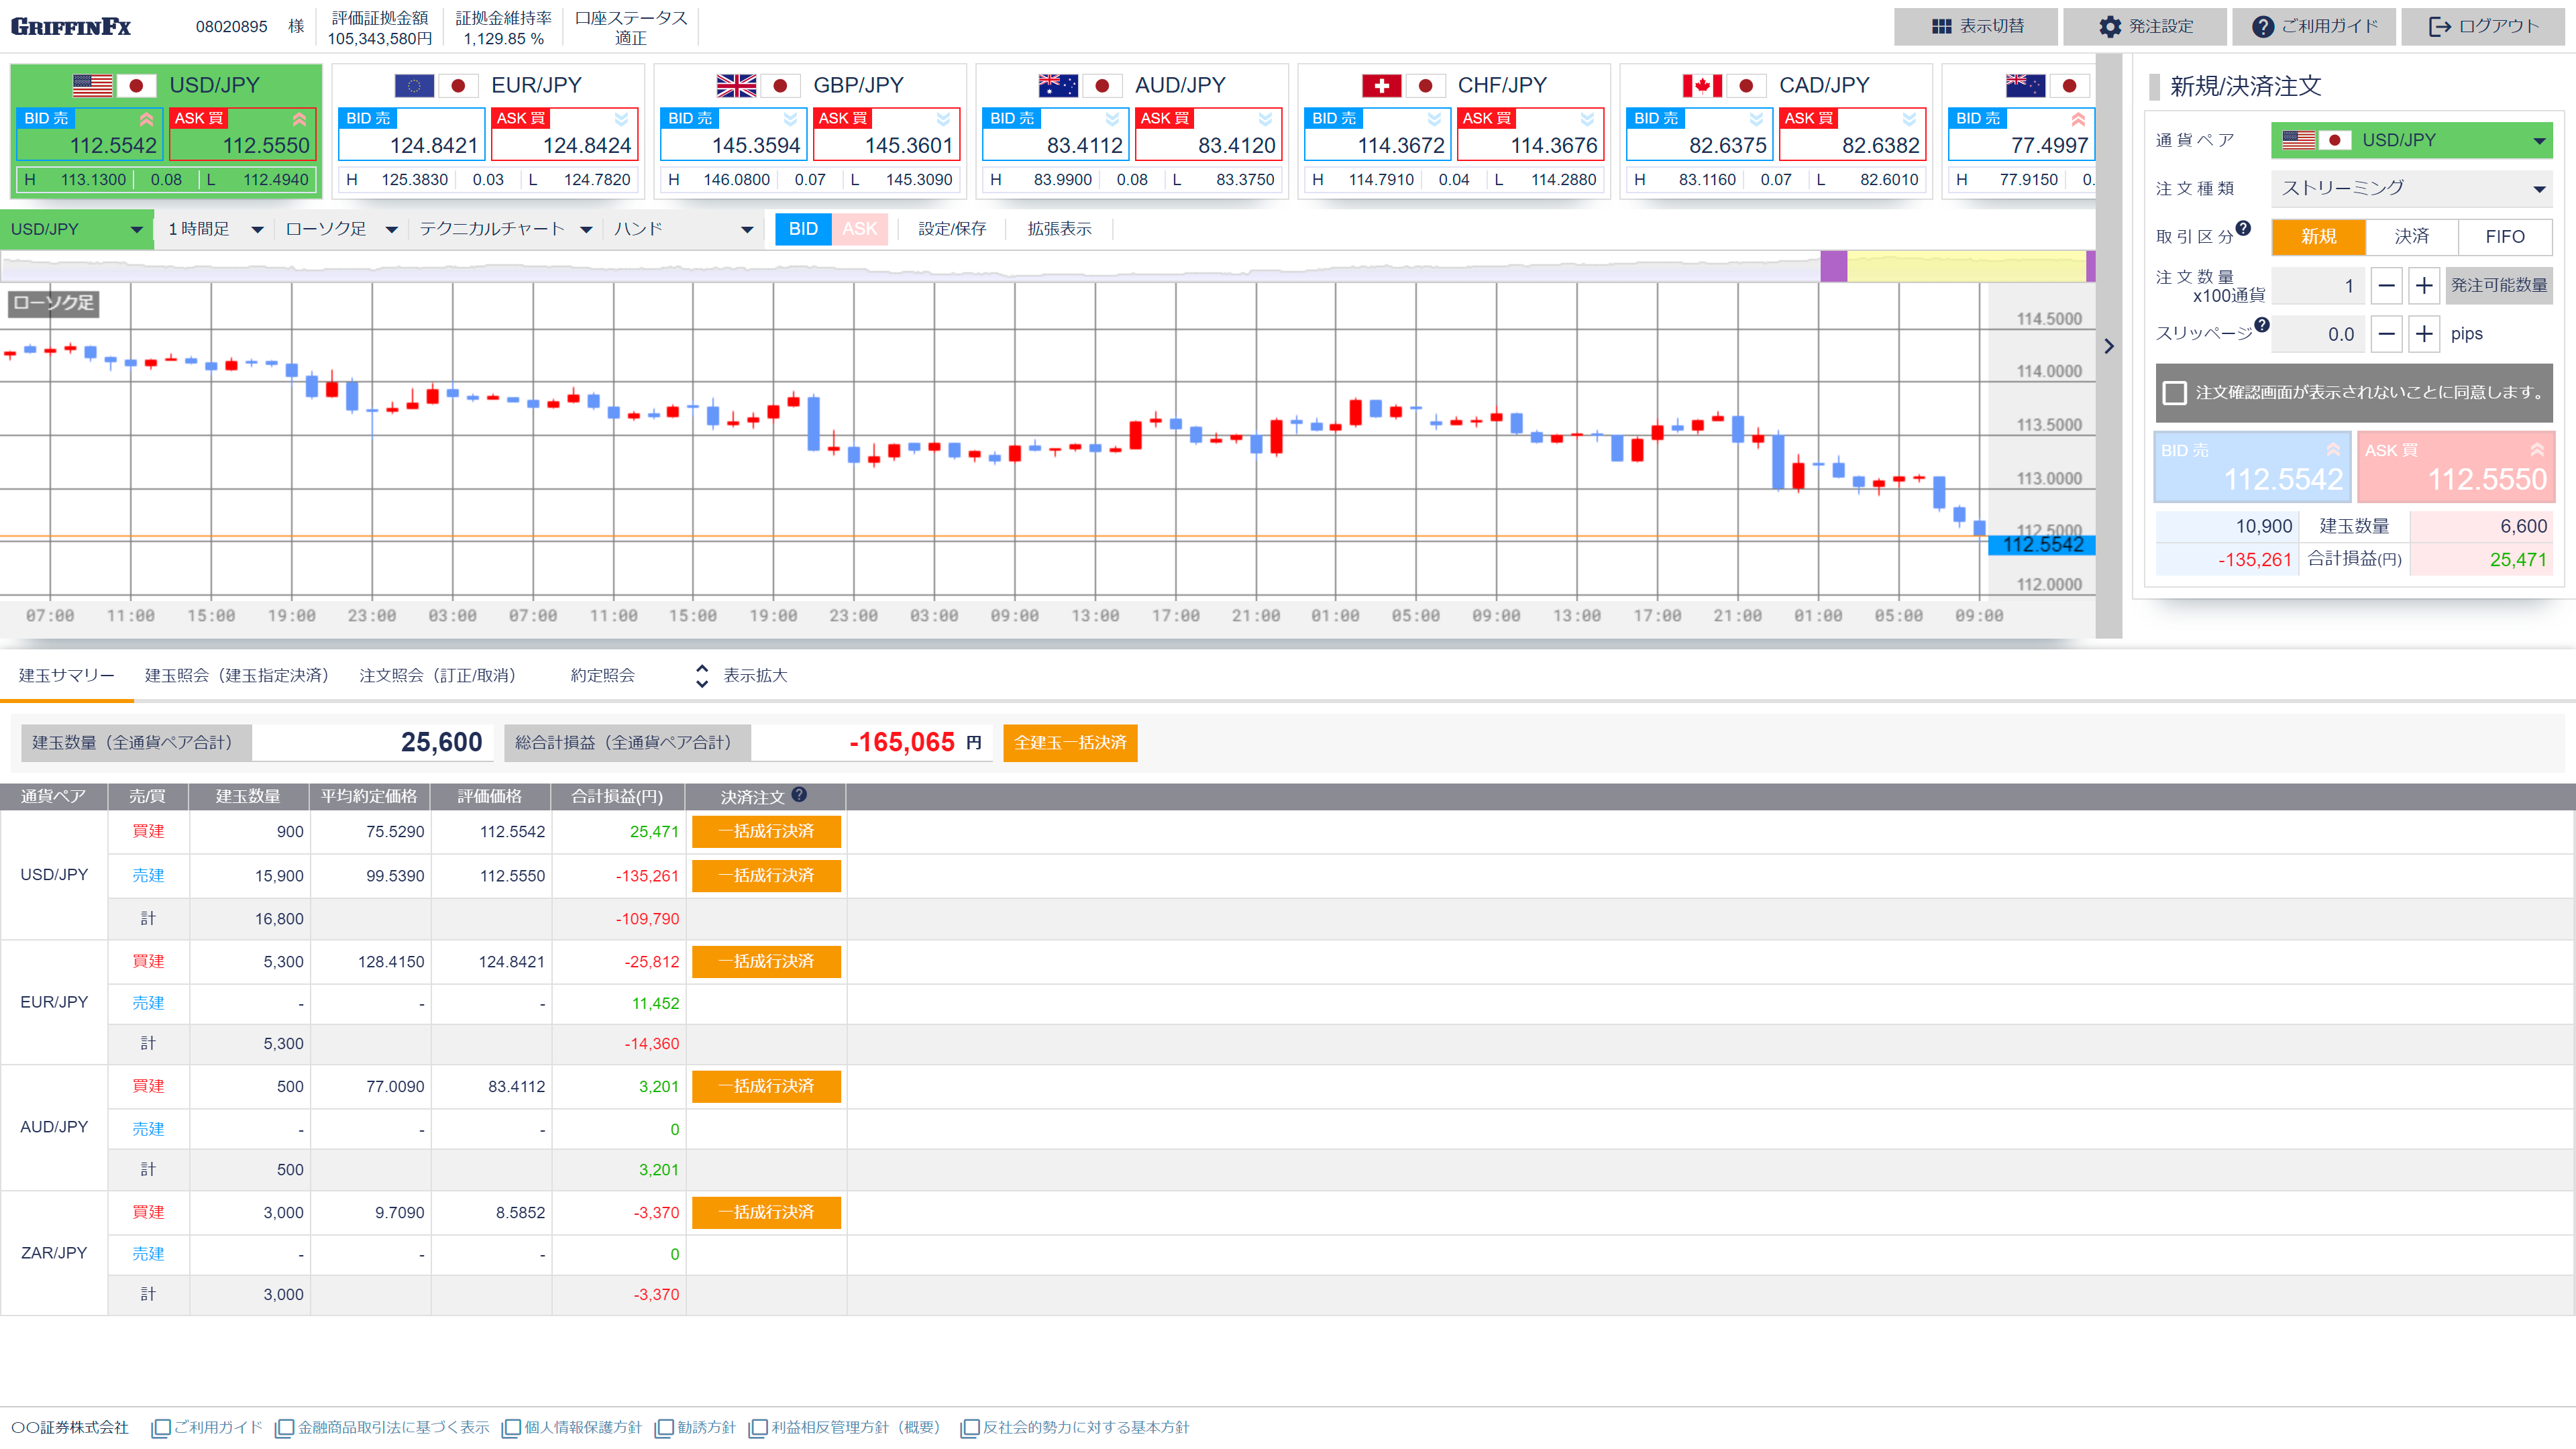
Task: Select 決済 trade type option
Action: click(x=2411, y=237)
